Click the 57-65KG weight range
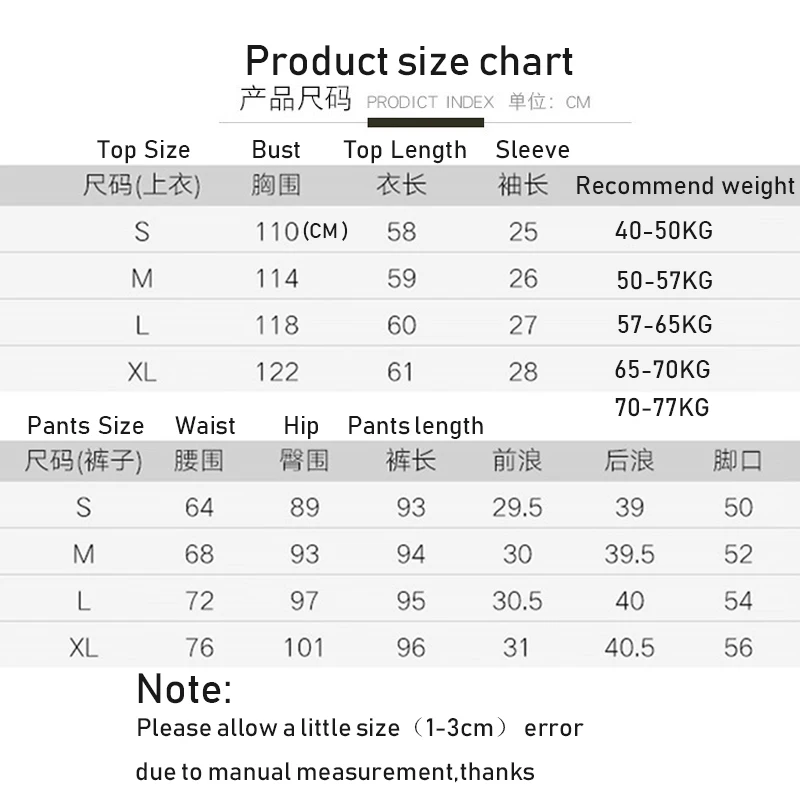The height and width of the screenshot is (800, 800). click(664, 325)
